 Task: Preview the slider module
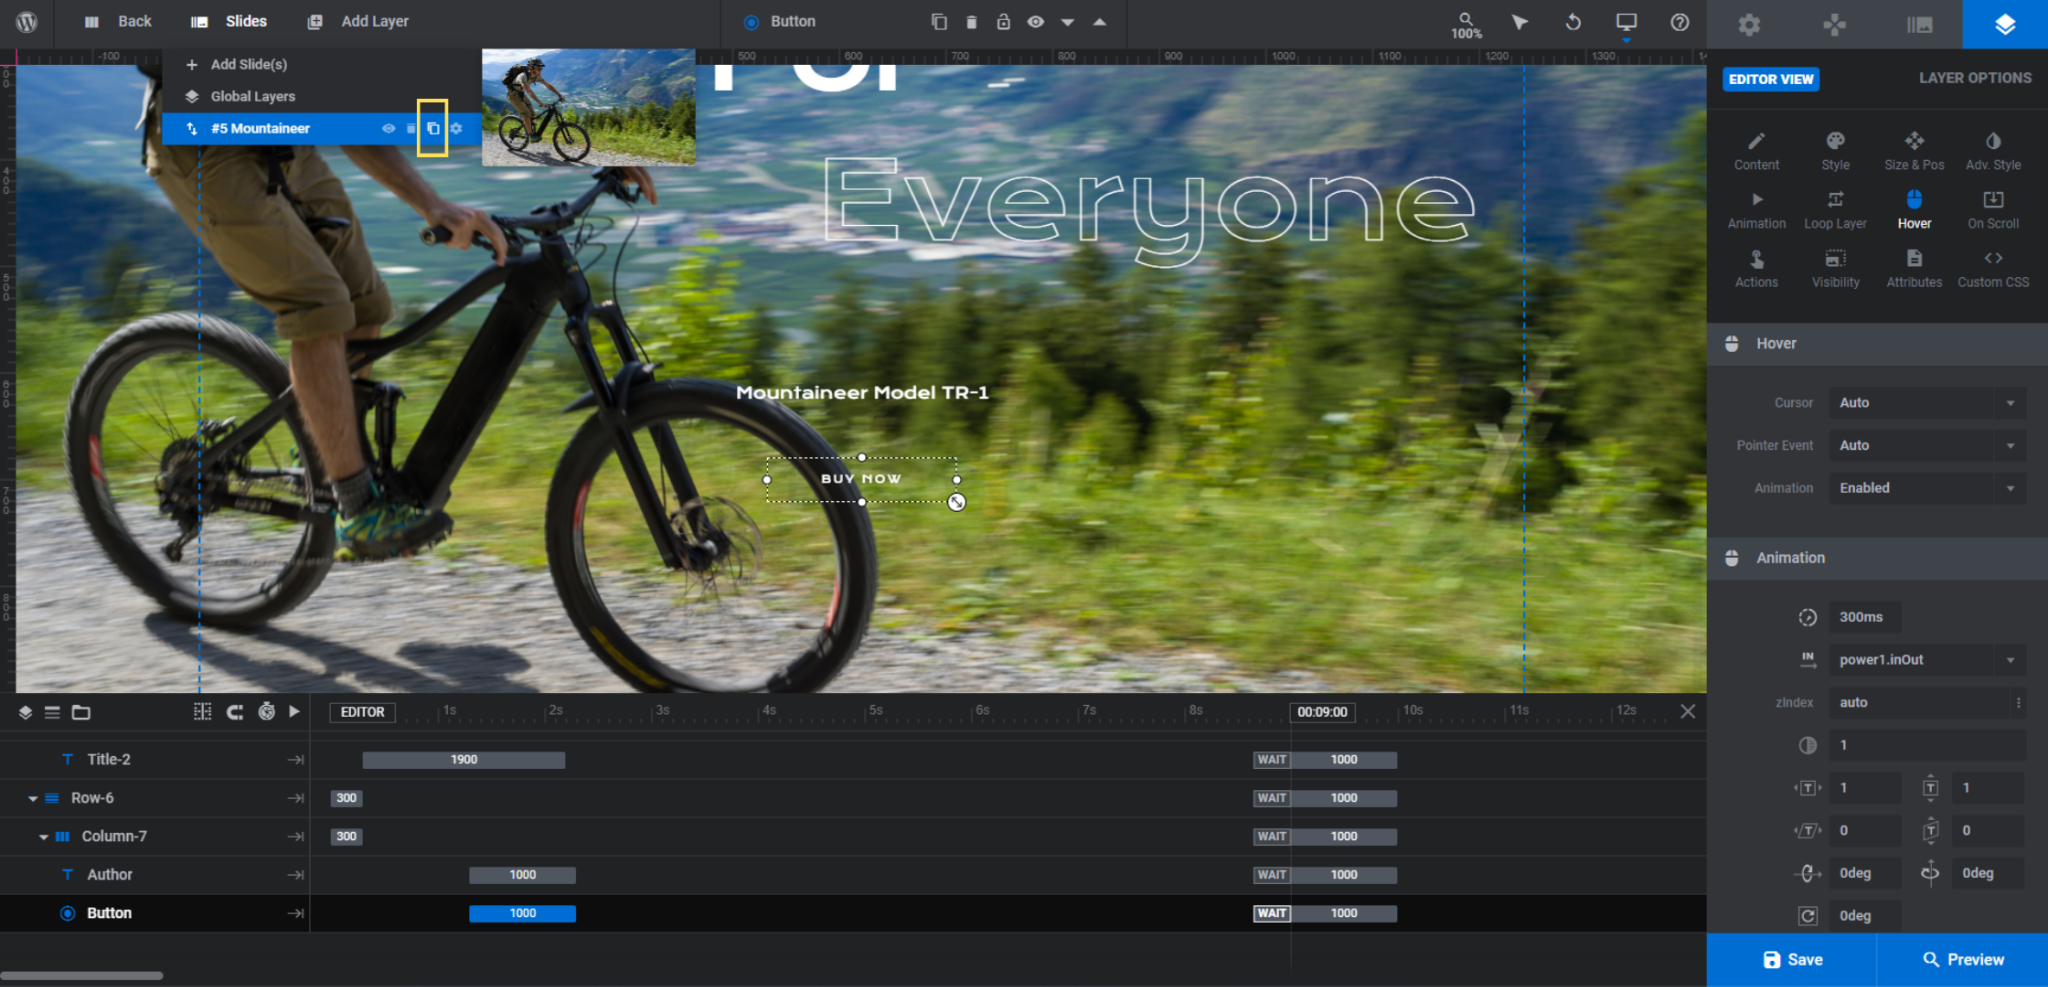(1962, 960)
